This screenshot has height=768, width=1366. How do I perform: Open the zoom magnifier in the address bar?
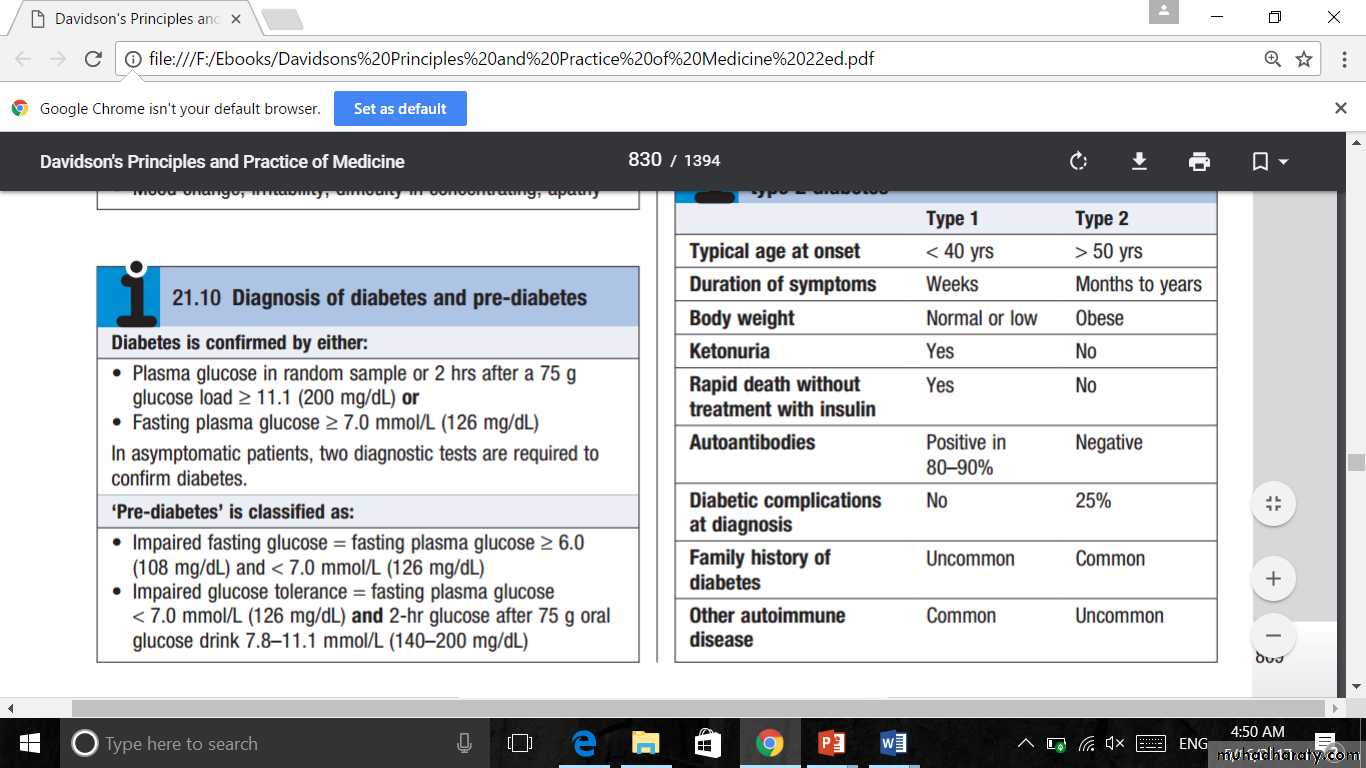point(1272,59)
